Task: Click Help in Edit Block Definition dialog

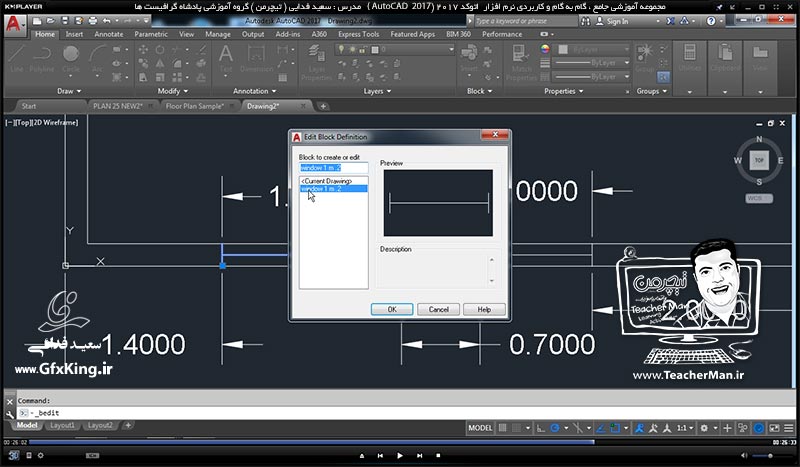Action: tap(484, 309)
